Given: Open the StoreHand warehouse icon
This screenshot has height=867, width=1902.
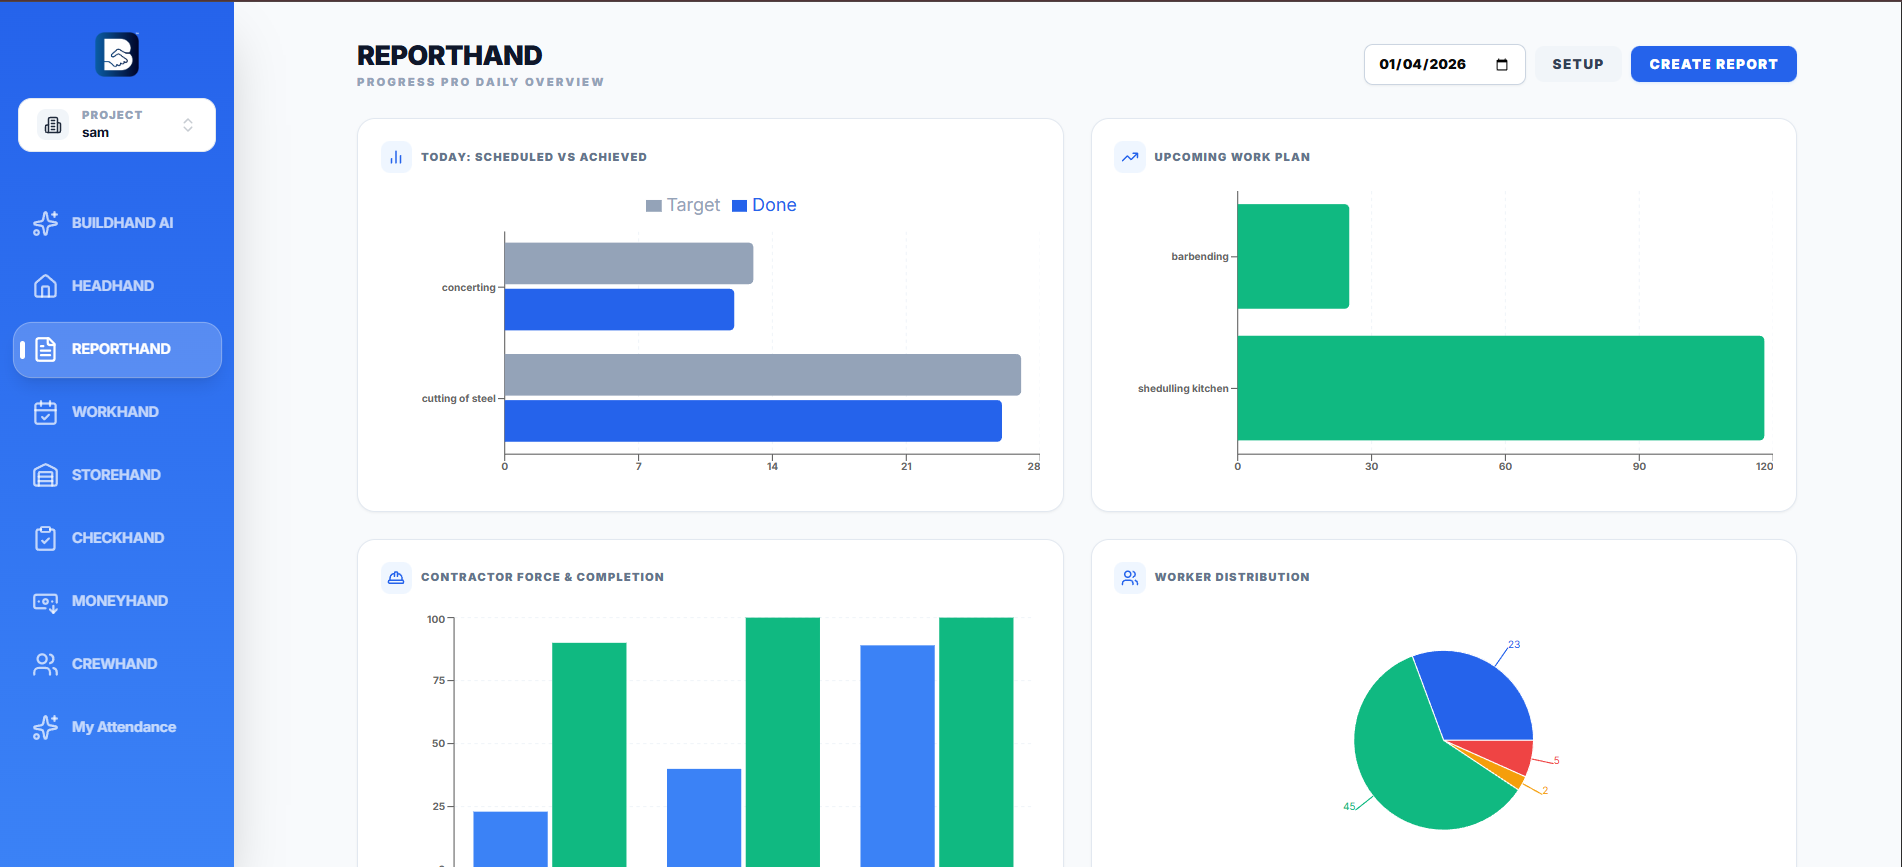Looking at the screenshot, I should (45, 475).
